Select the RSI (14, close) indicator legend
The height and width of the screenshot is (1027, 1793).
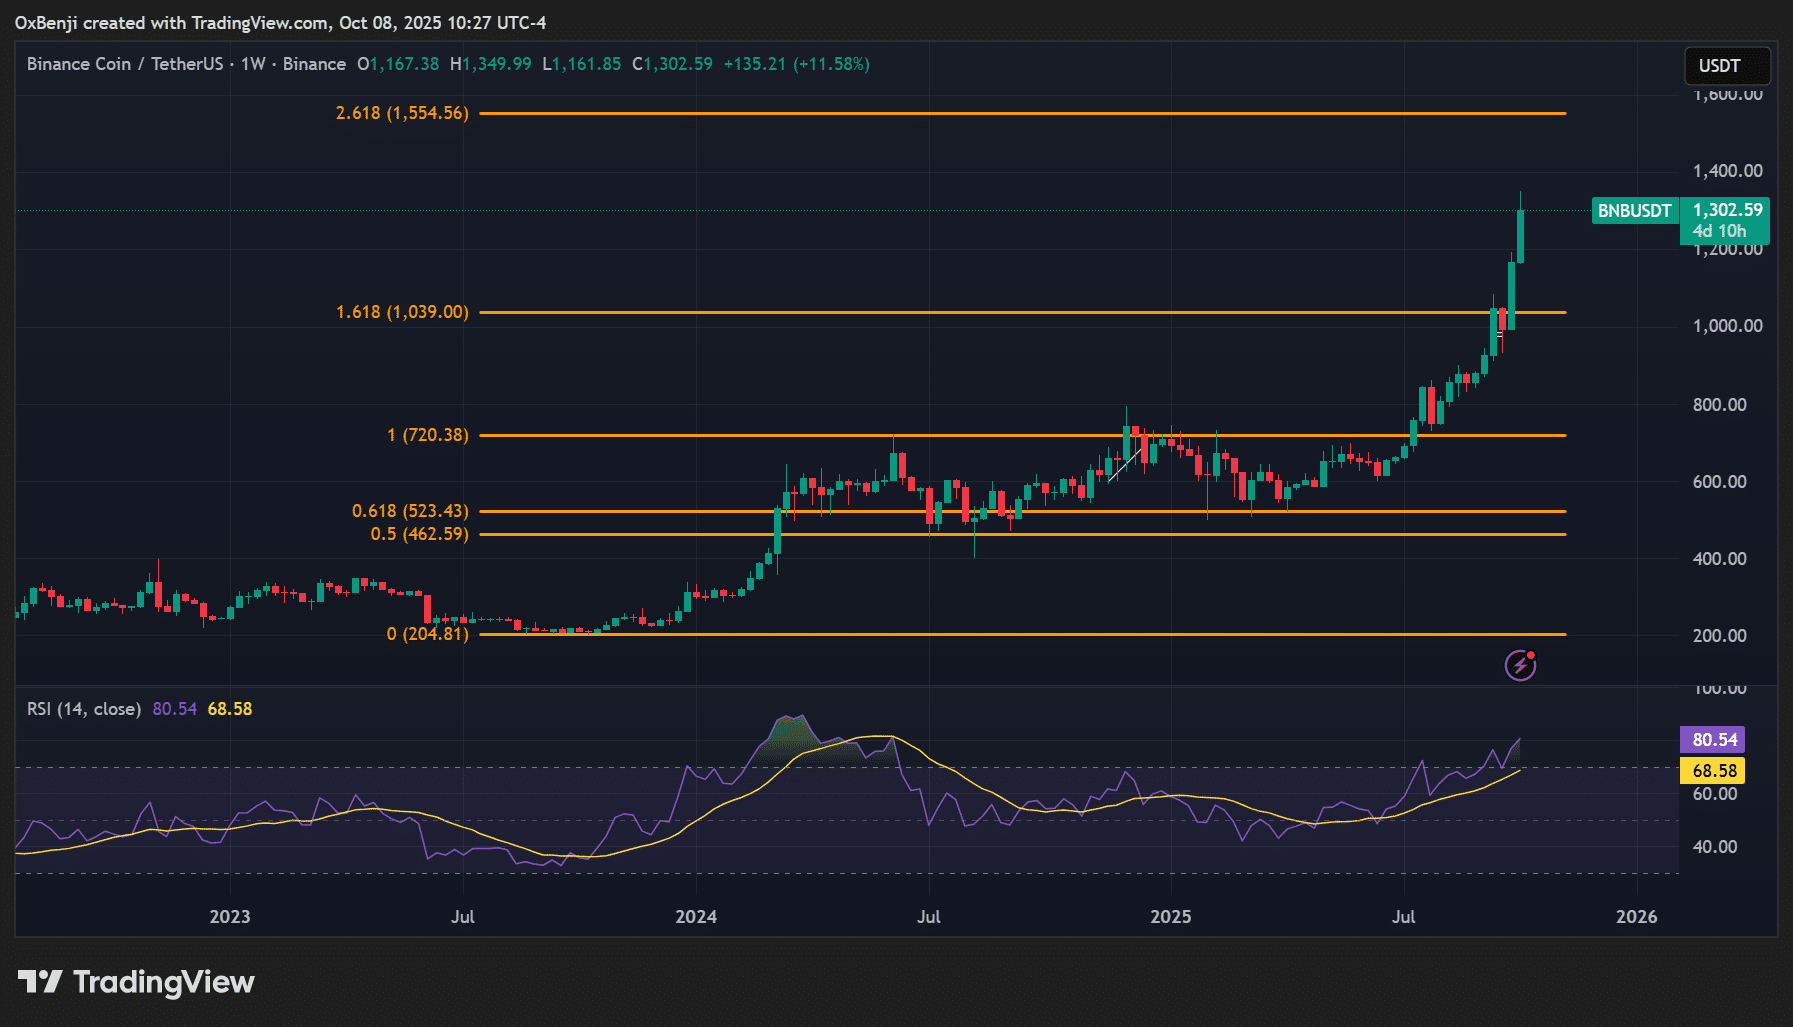(x=84, y=709)
